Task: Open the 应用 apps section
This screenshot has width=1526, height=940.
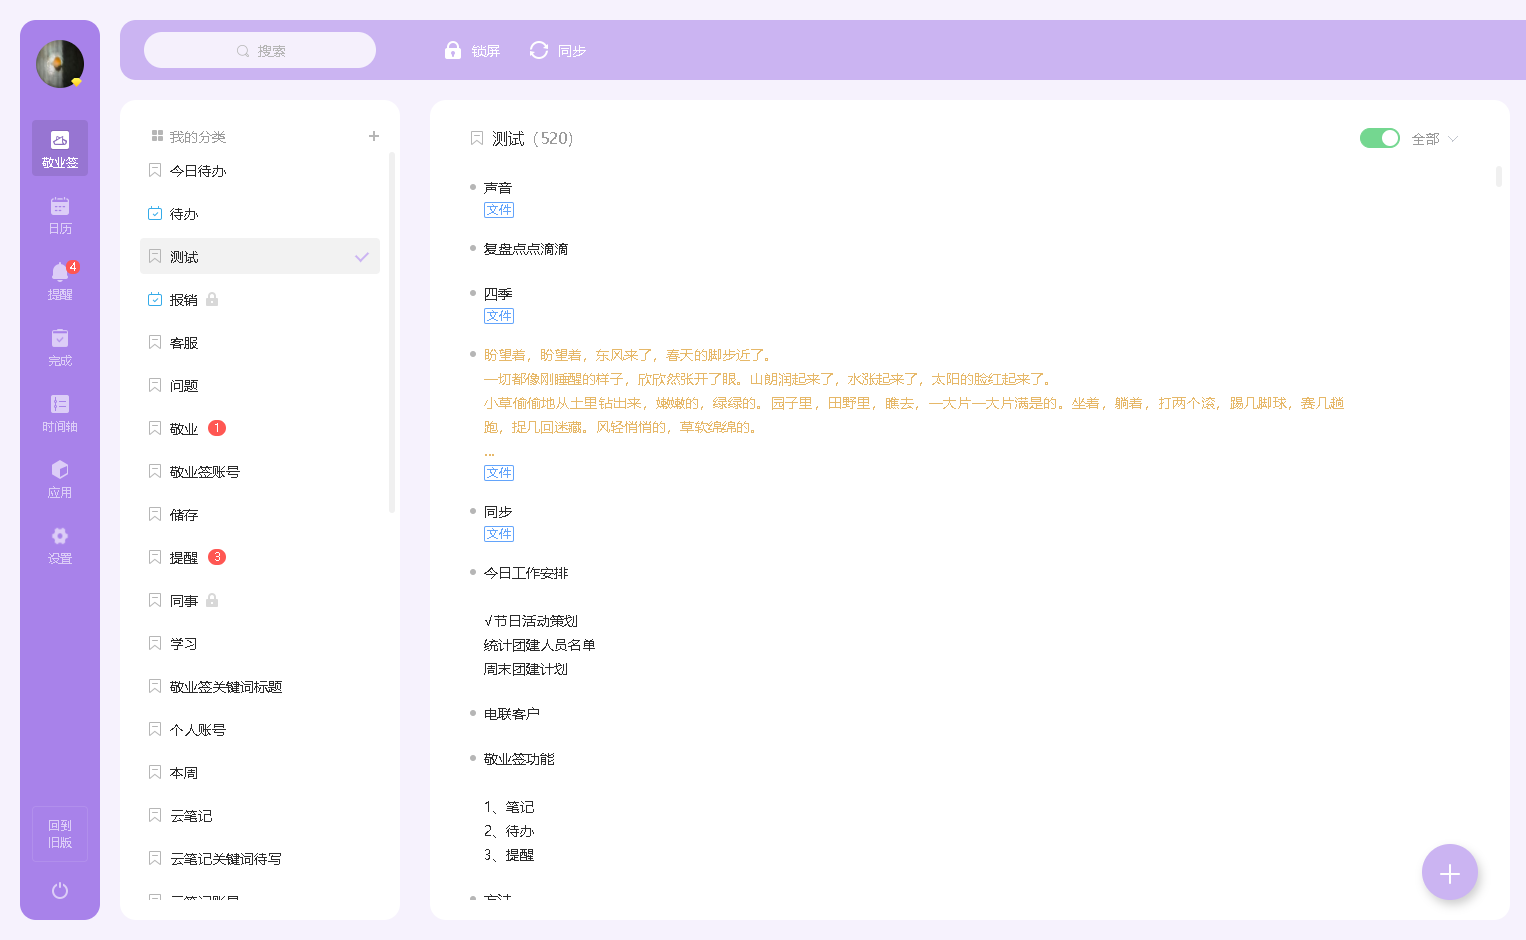Action: coord(60,478)
